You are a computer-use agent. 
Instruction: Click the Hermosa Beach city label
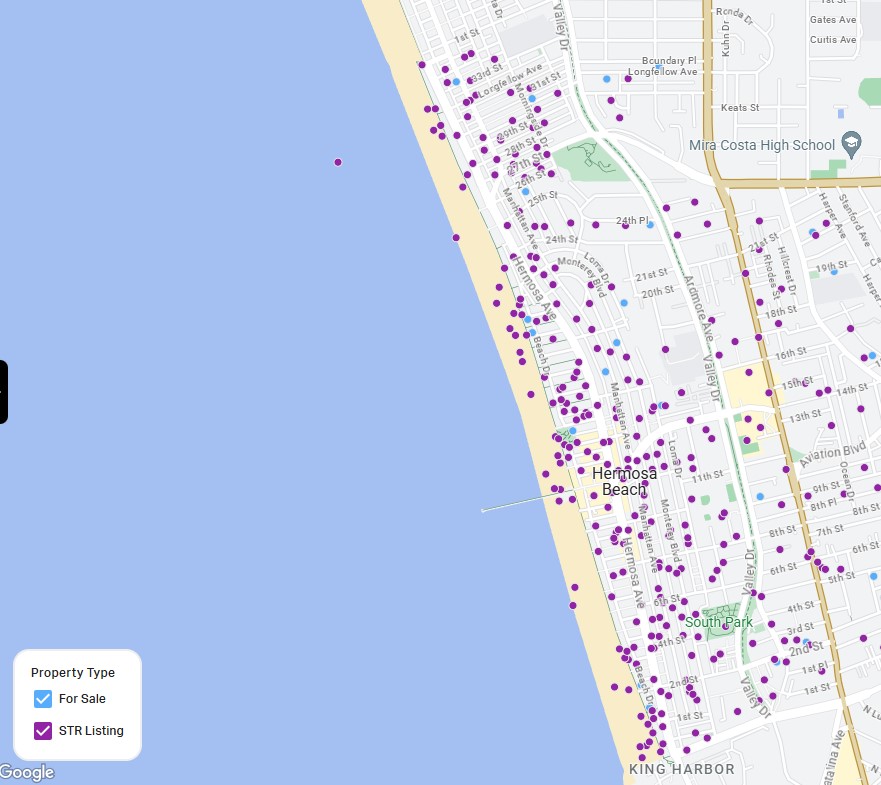pos(624,481)
